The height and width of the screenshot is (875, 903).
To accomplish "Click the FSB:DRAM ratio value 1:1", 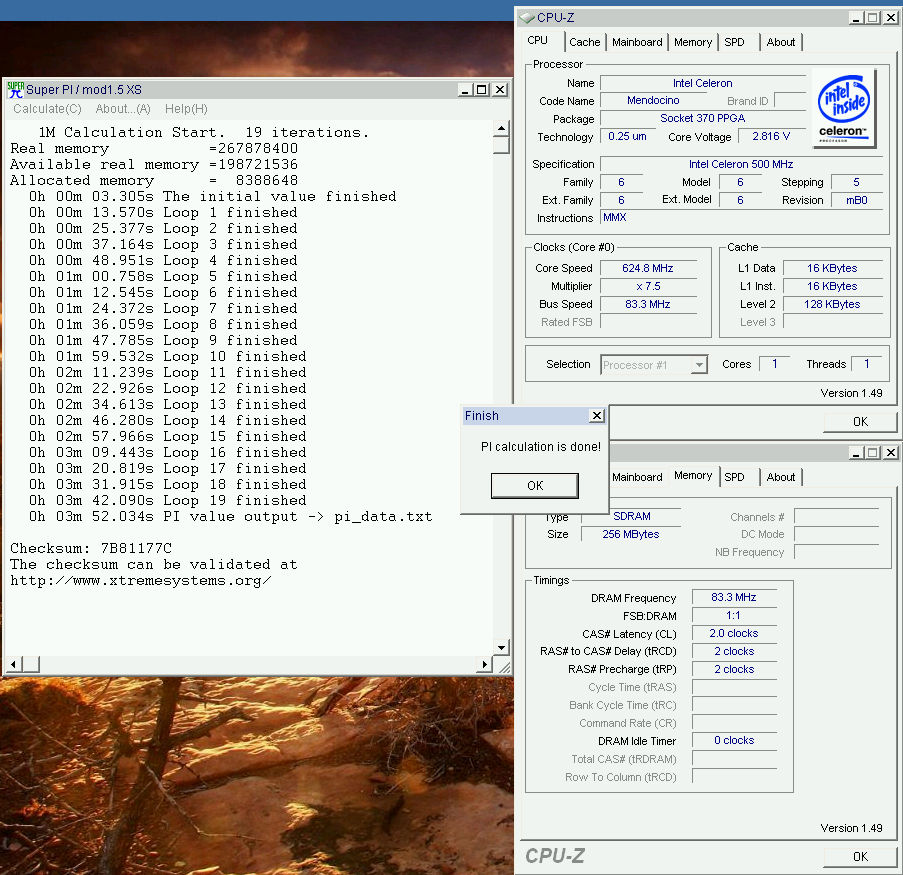I will click(734, 615).
